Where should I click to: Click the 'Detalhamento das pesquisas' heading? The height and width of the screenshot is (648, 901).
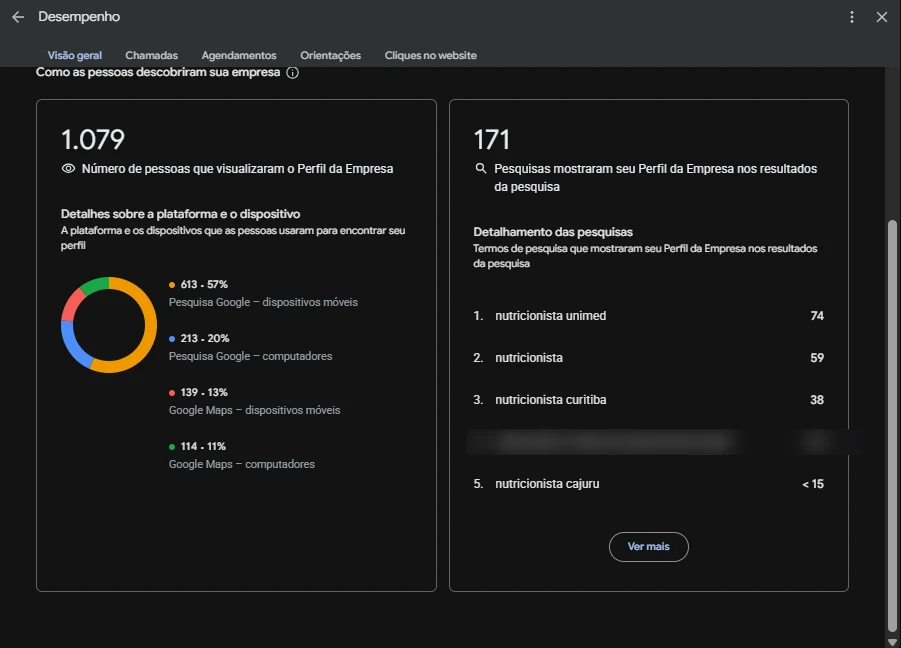(553, 232)
